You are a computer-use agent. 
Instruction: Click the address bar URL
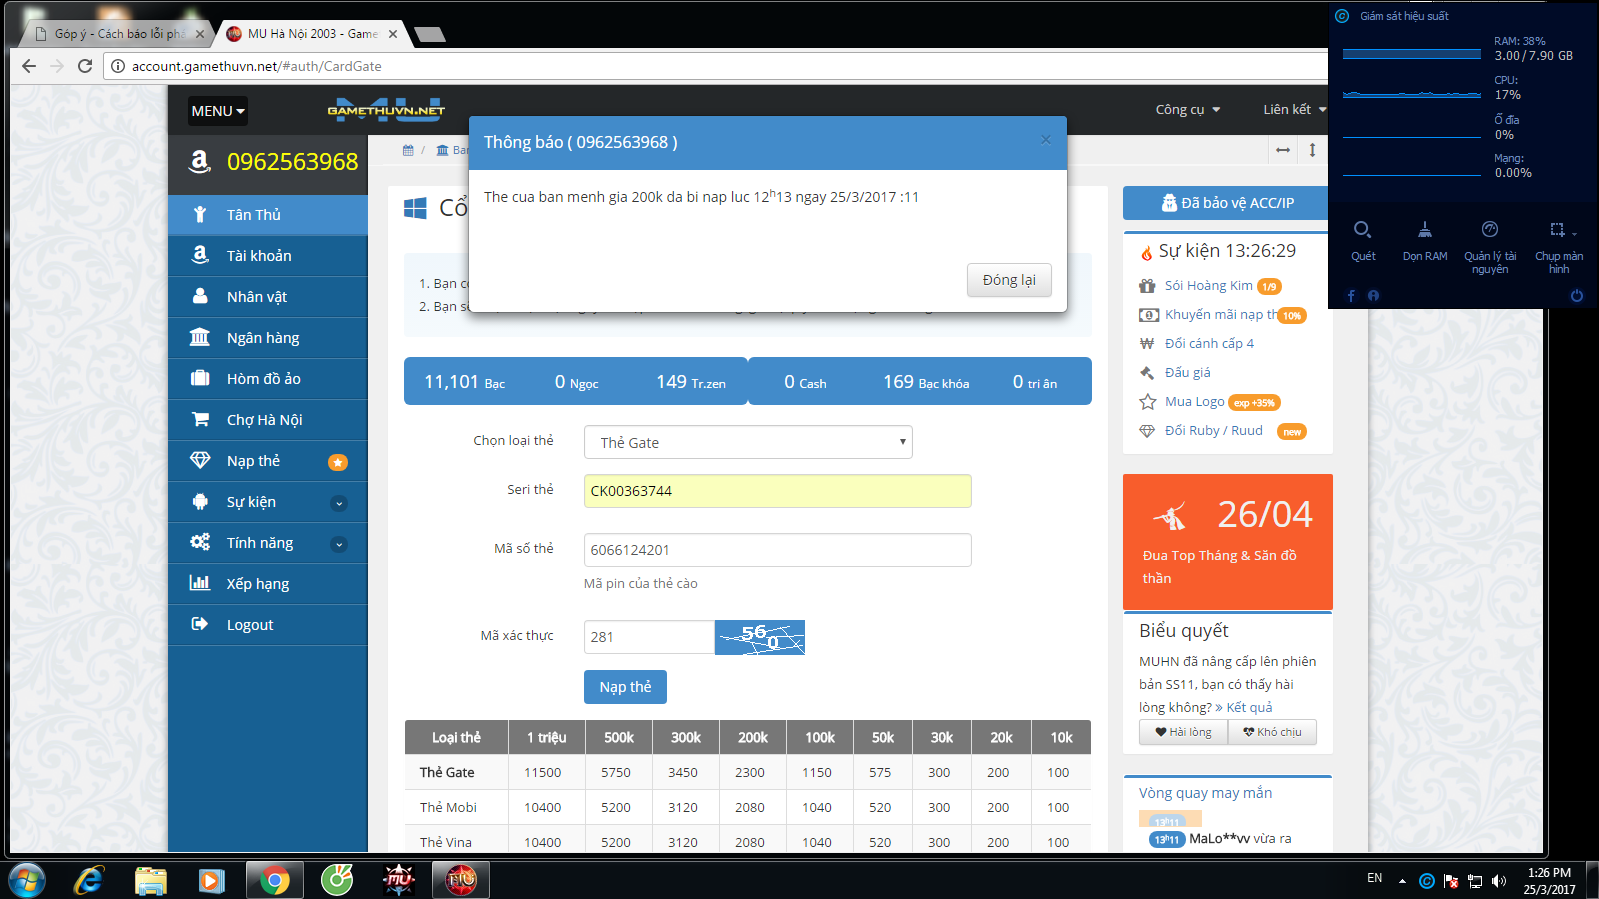pyautogui.click(x=256, y=66)
